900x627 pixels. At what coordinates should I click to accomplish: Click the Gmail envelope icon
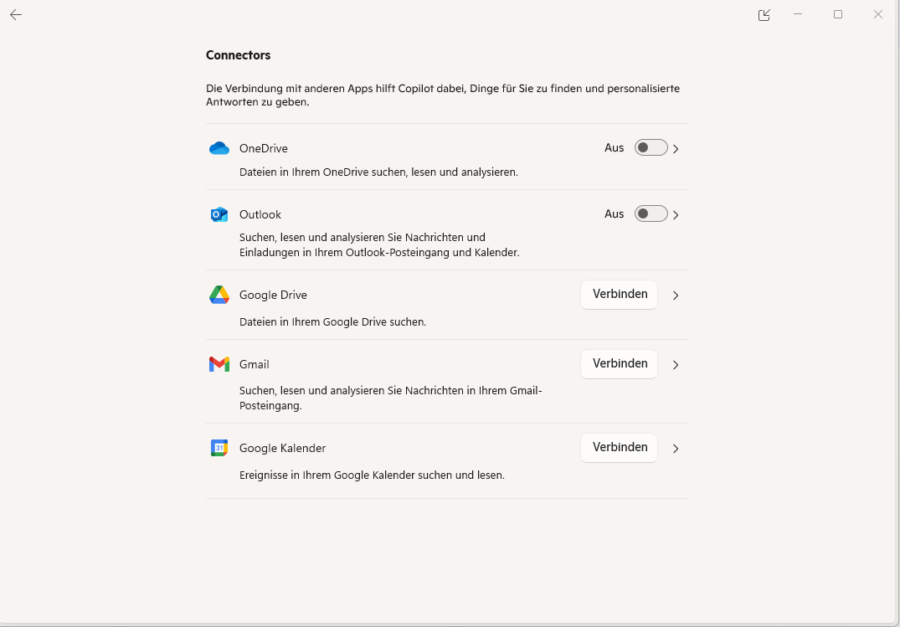coord(219,364)
